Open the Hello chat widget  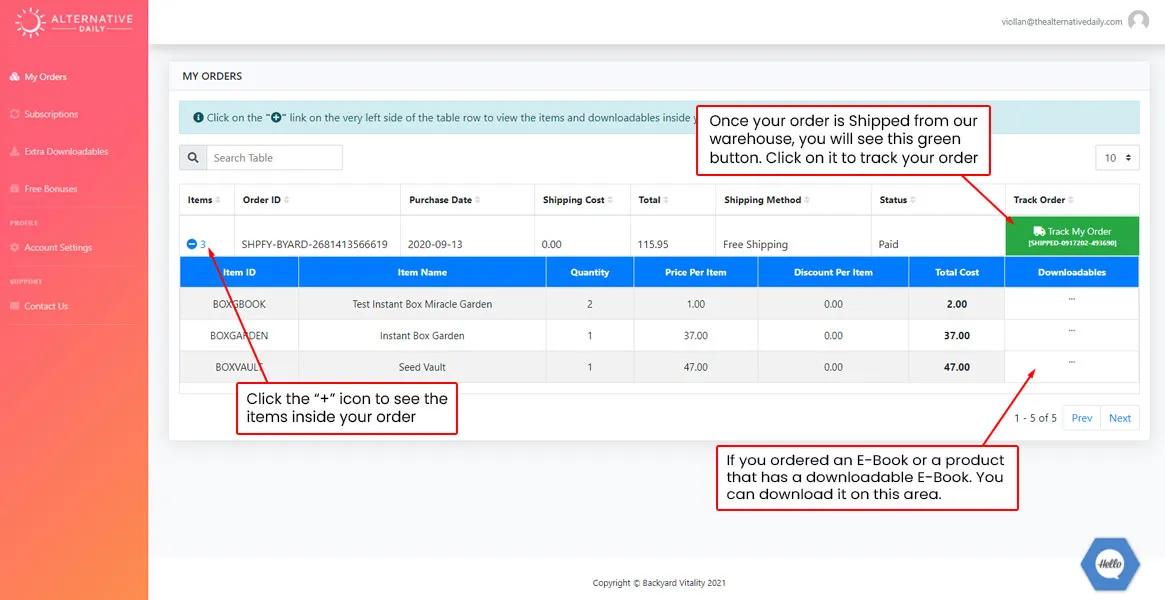pyautogui.click(x=1110, y=564)
